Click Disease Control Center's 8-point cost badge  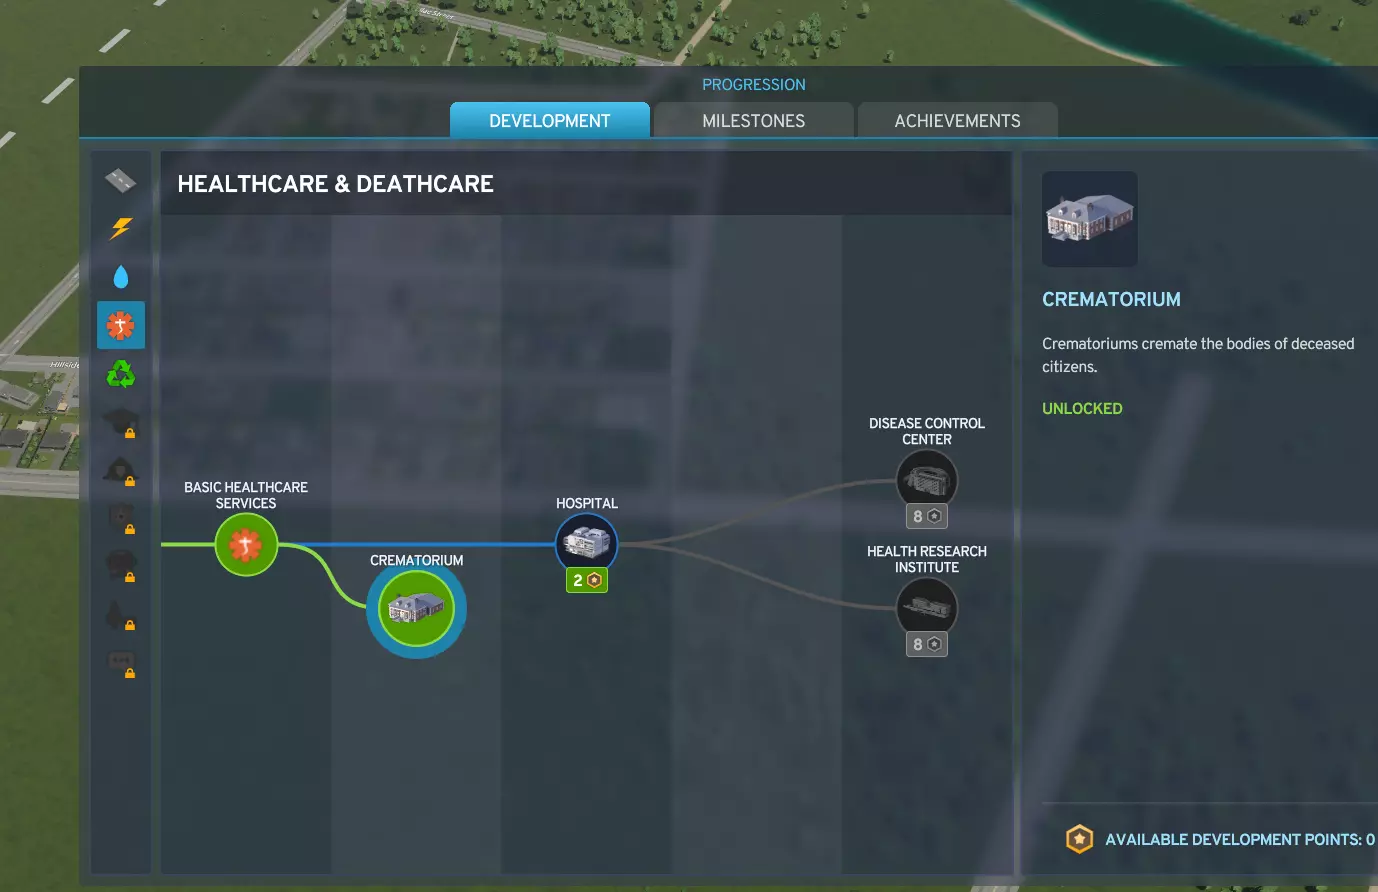click(x=927, y=516)
